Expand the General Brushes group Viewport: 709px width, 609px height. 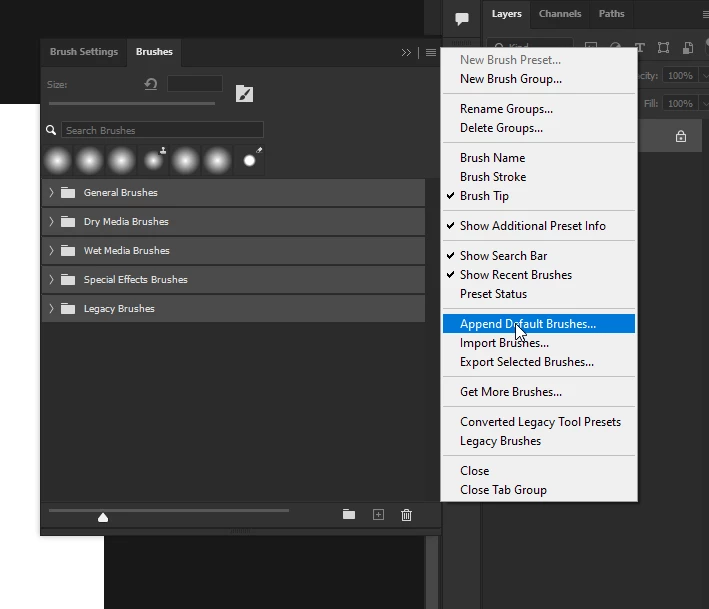[51, 193]
